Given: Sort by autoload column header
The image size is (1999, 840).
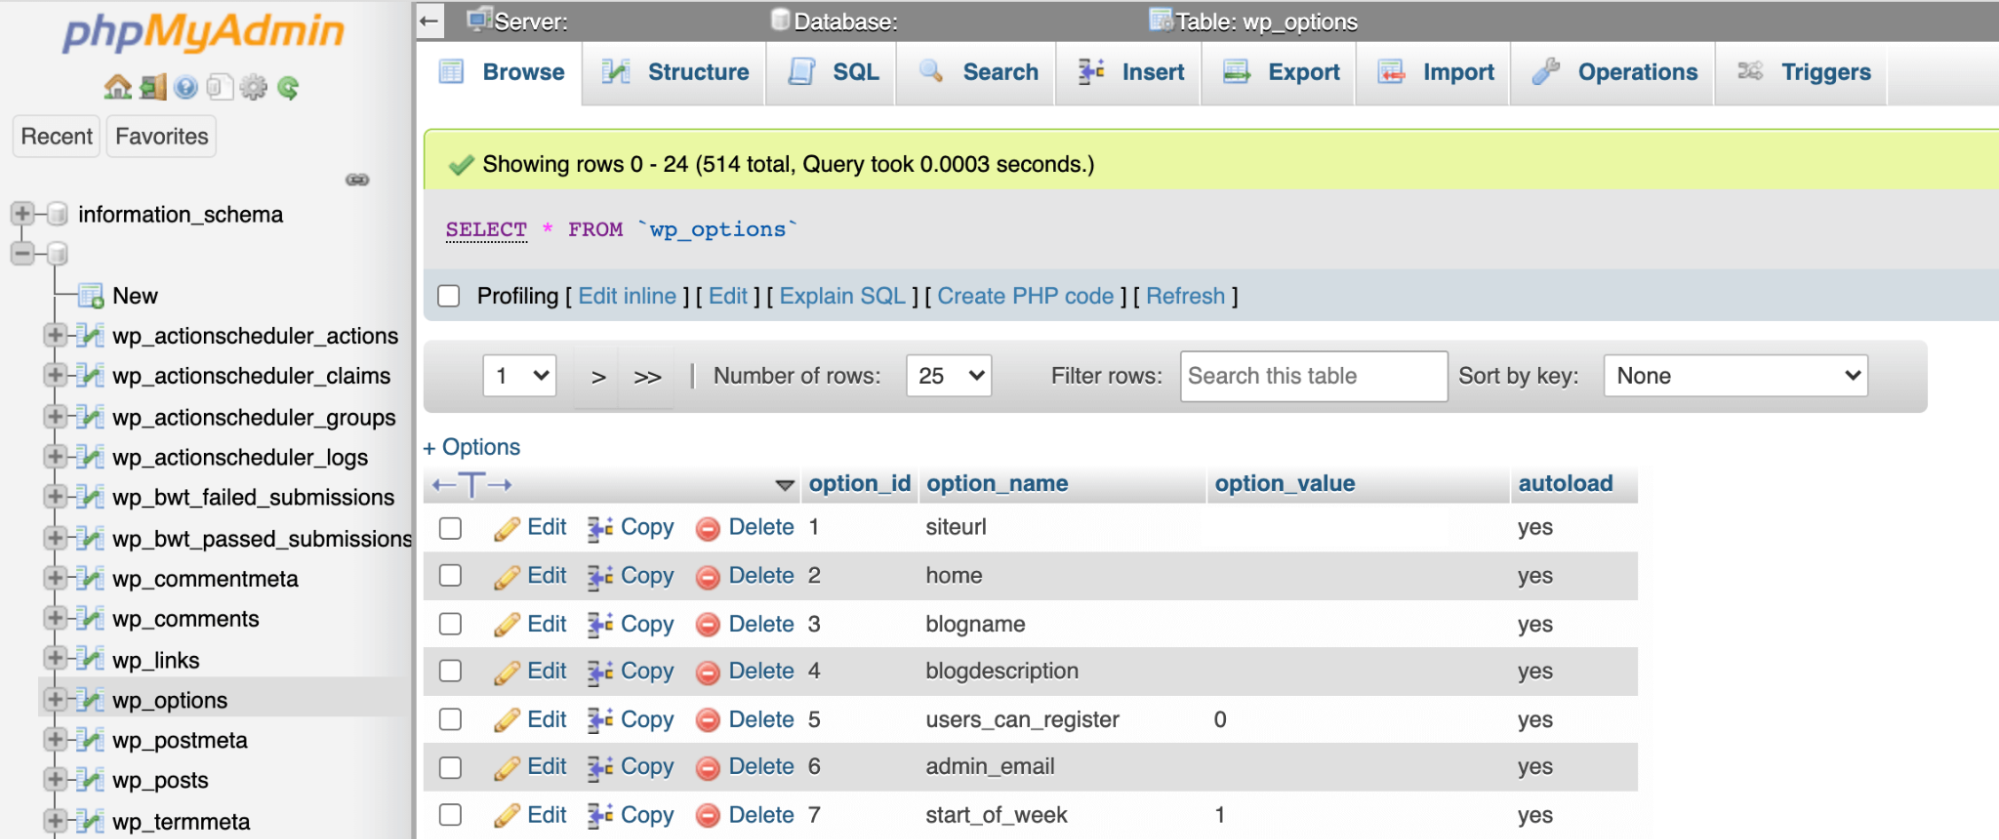Looking at the screenshot, I should tap(1565, 484).
